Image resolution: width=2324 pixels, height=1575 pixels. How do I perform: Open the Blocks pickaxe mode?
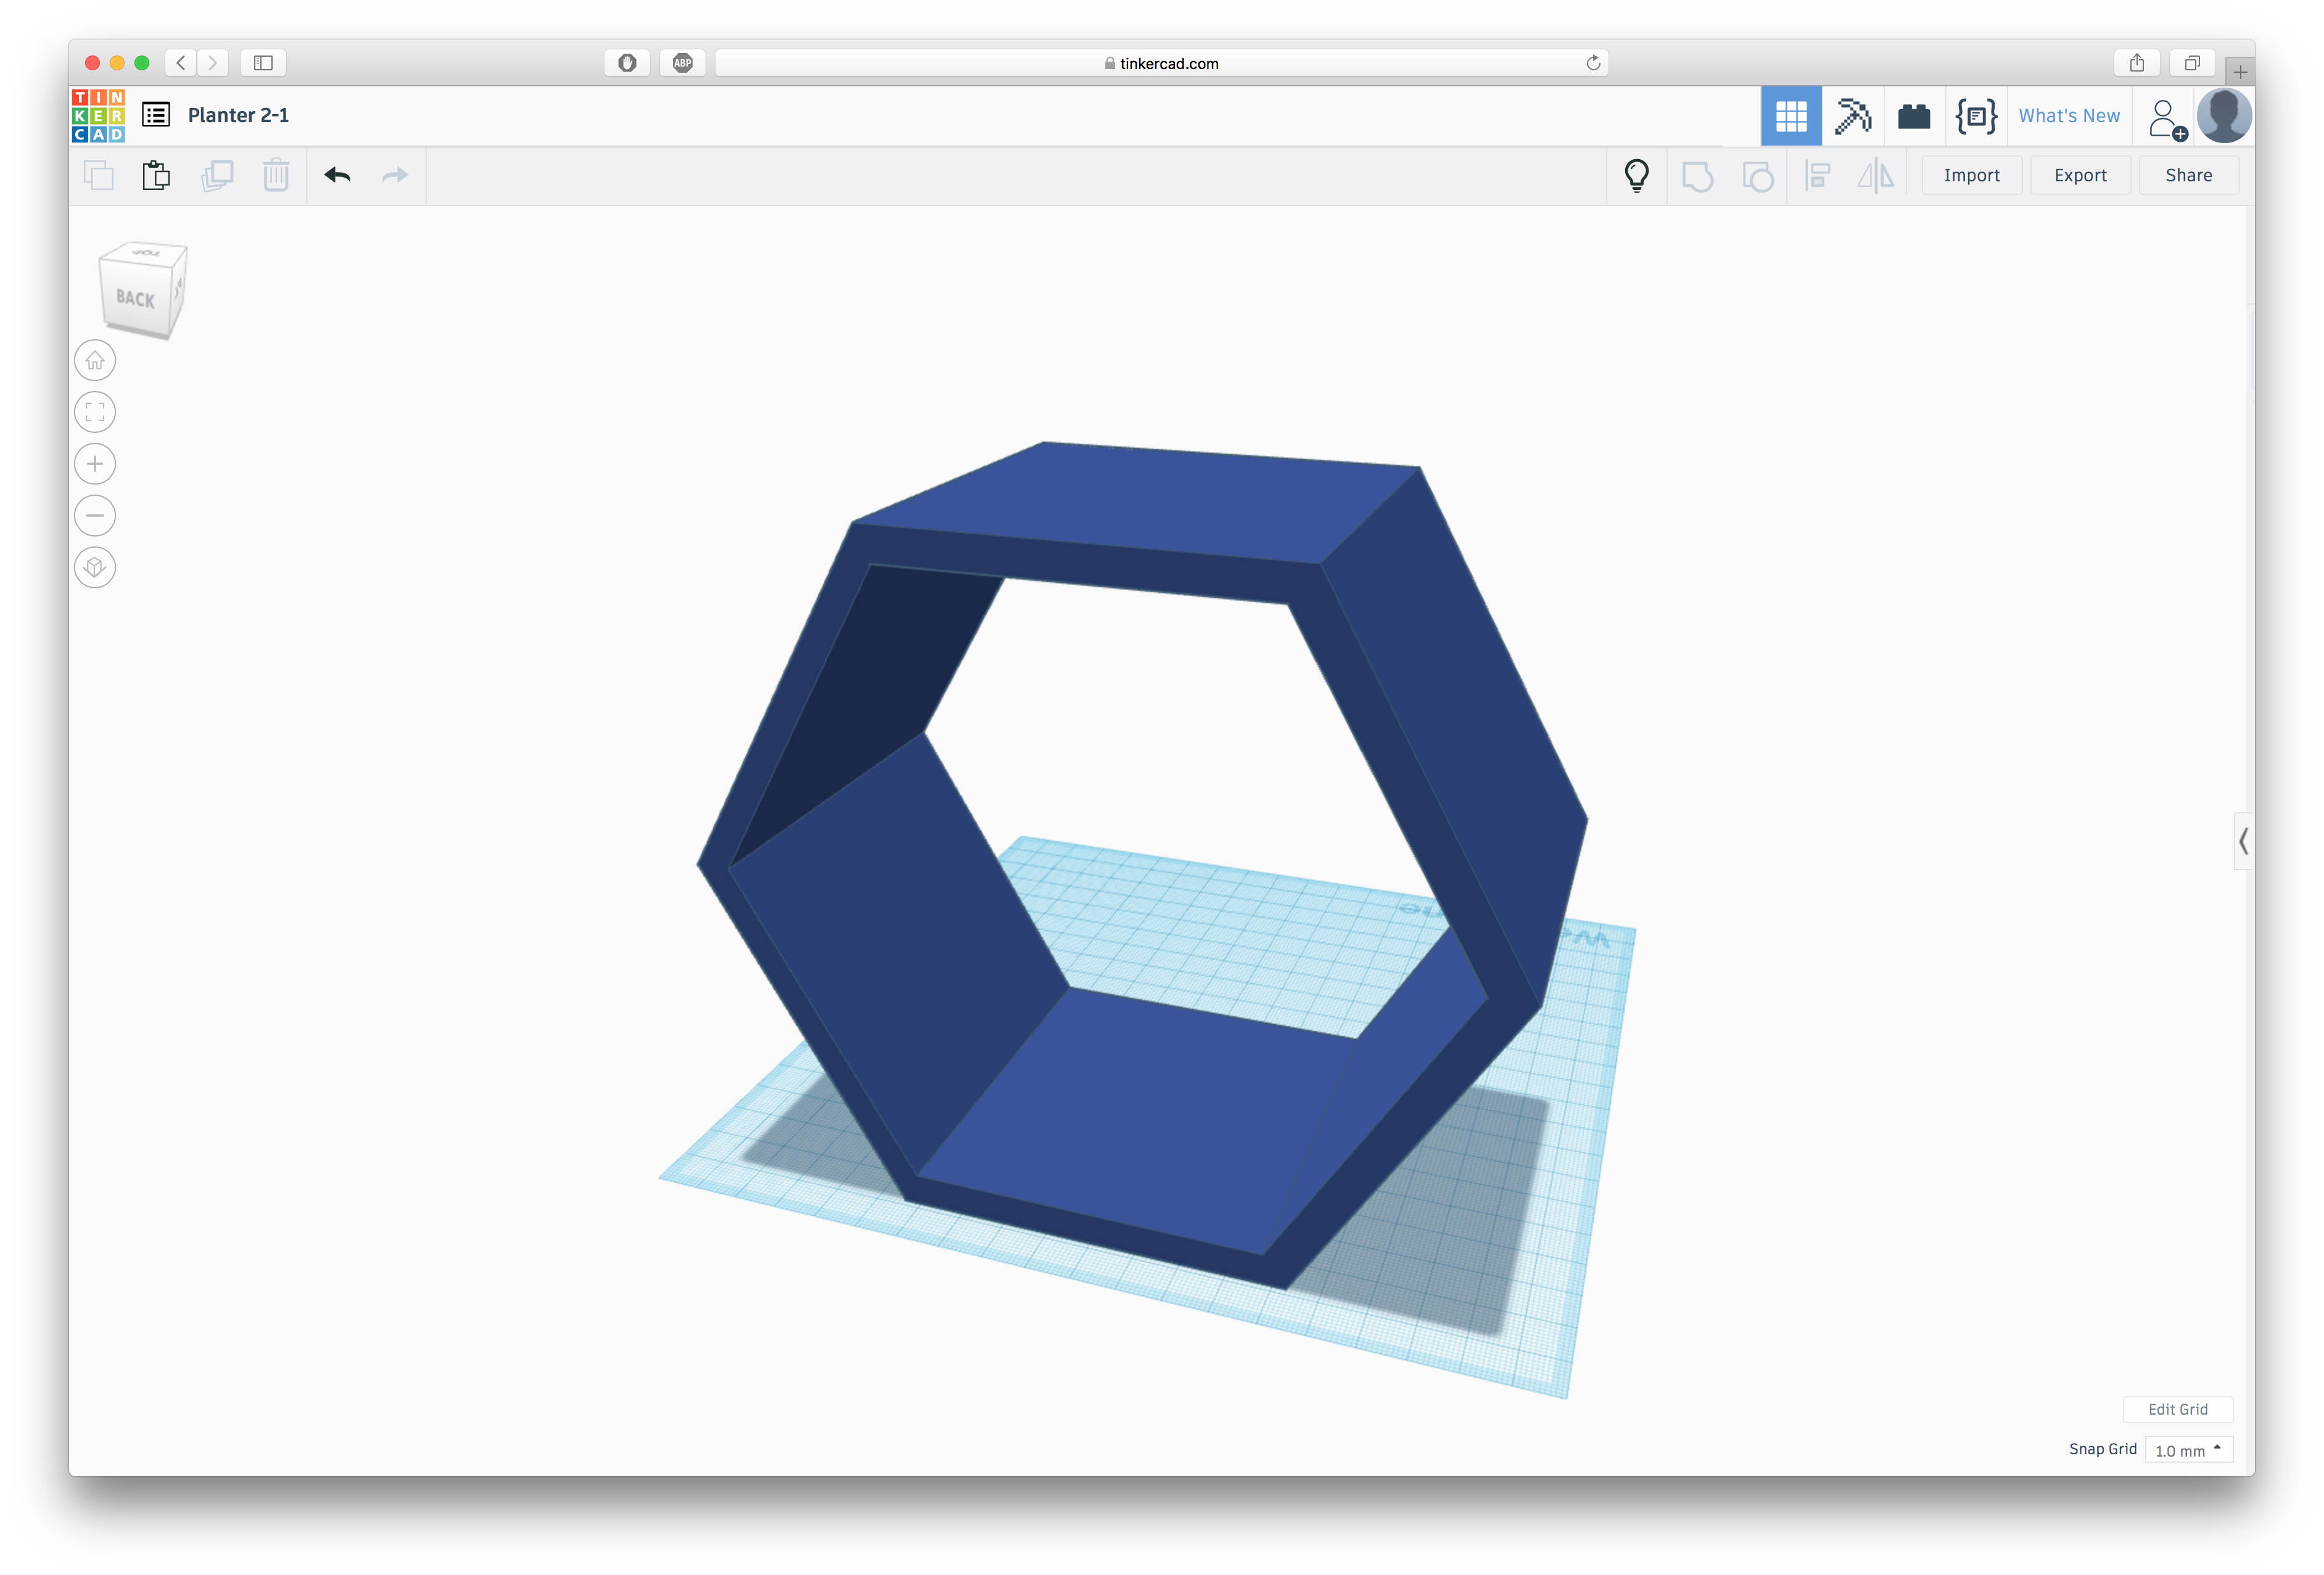(x=1852, y=116)
